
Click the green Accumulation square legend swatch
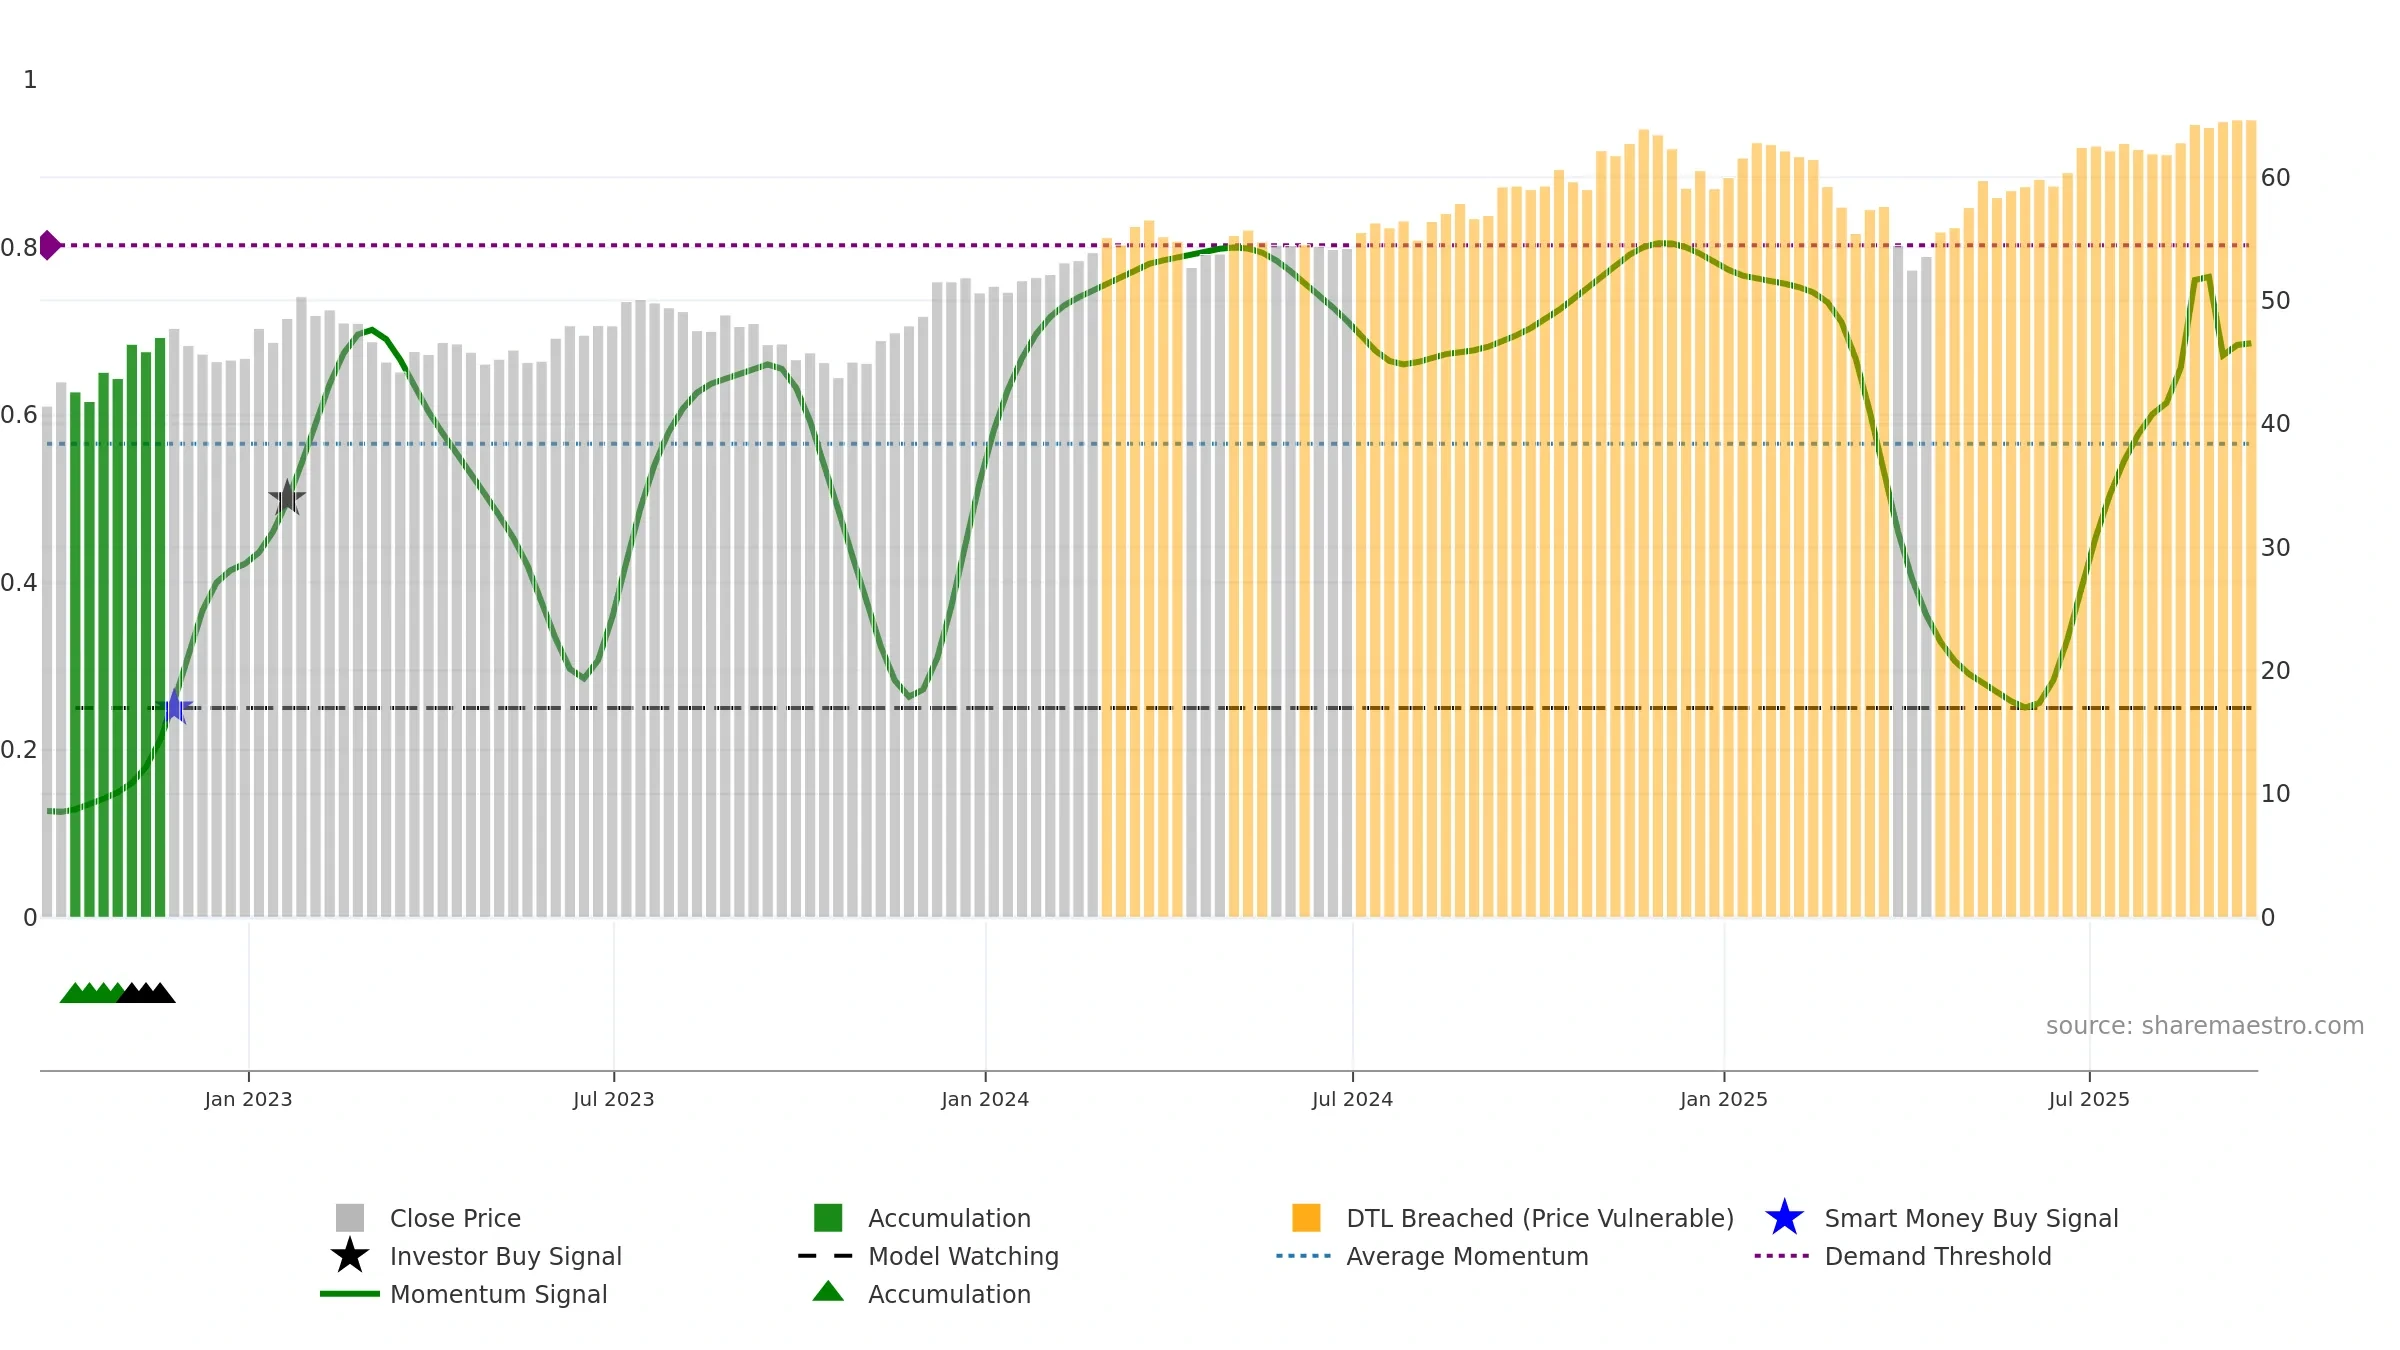[x=828, y=1218]
